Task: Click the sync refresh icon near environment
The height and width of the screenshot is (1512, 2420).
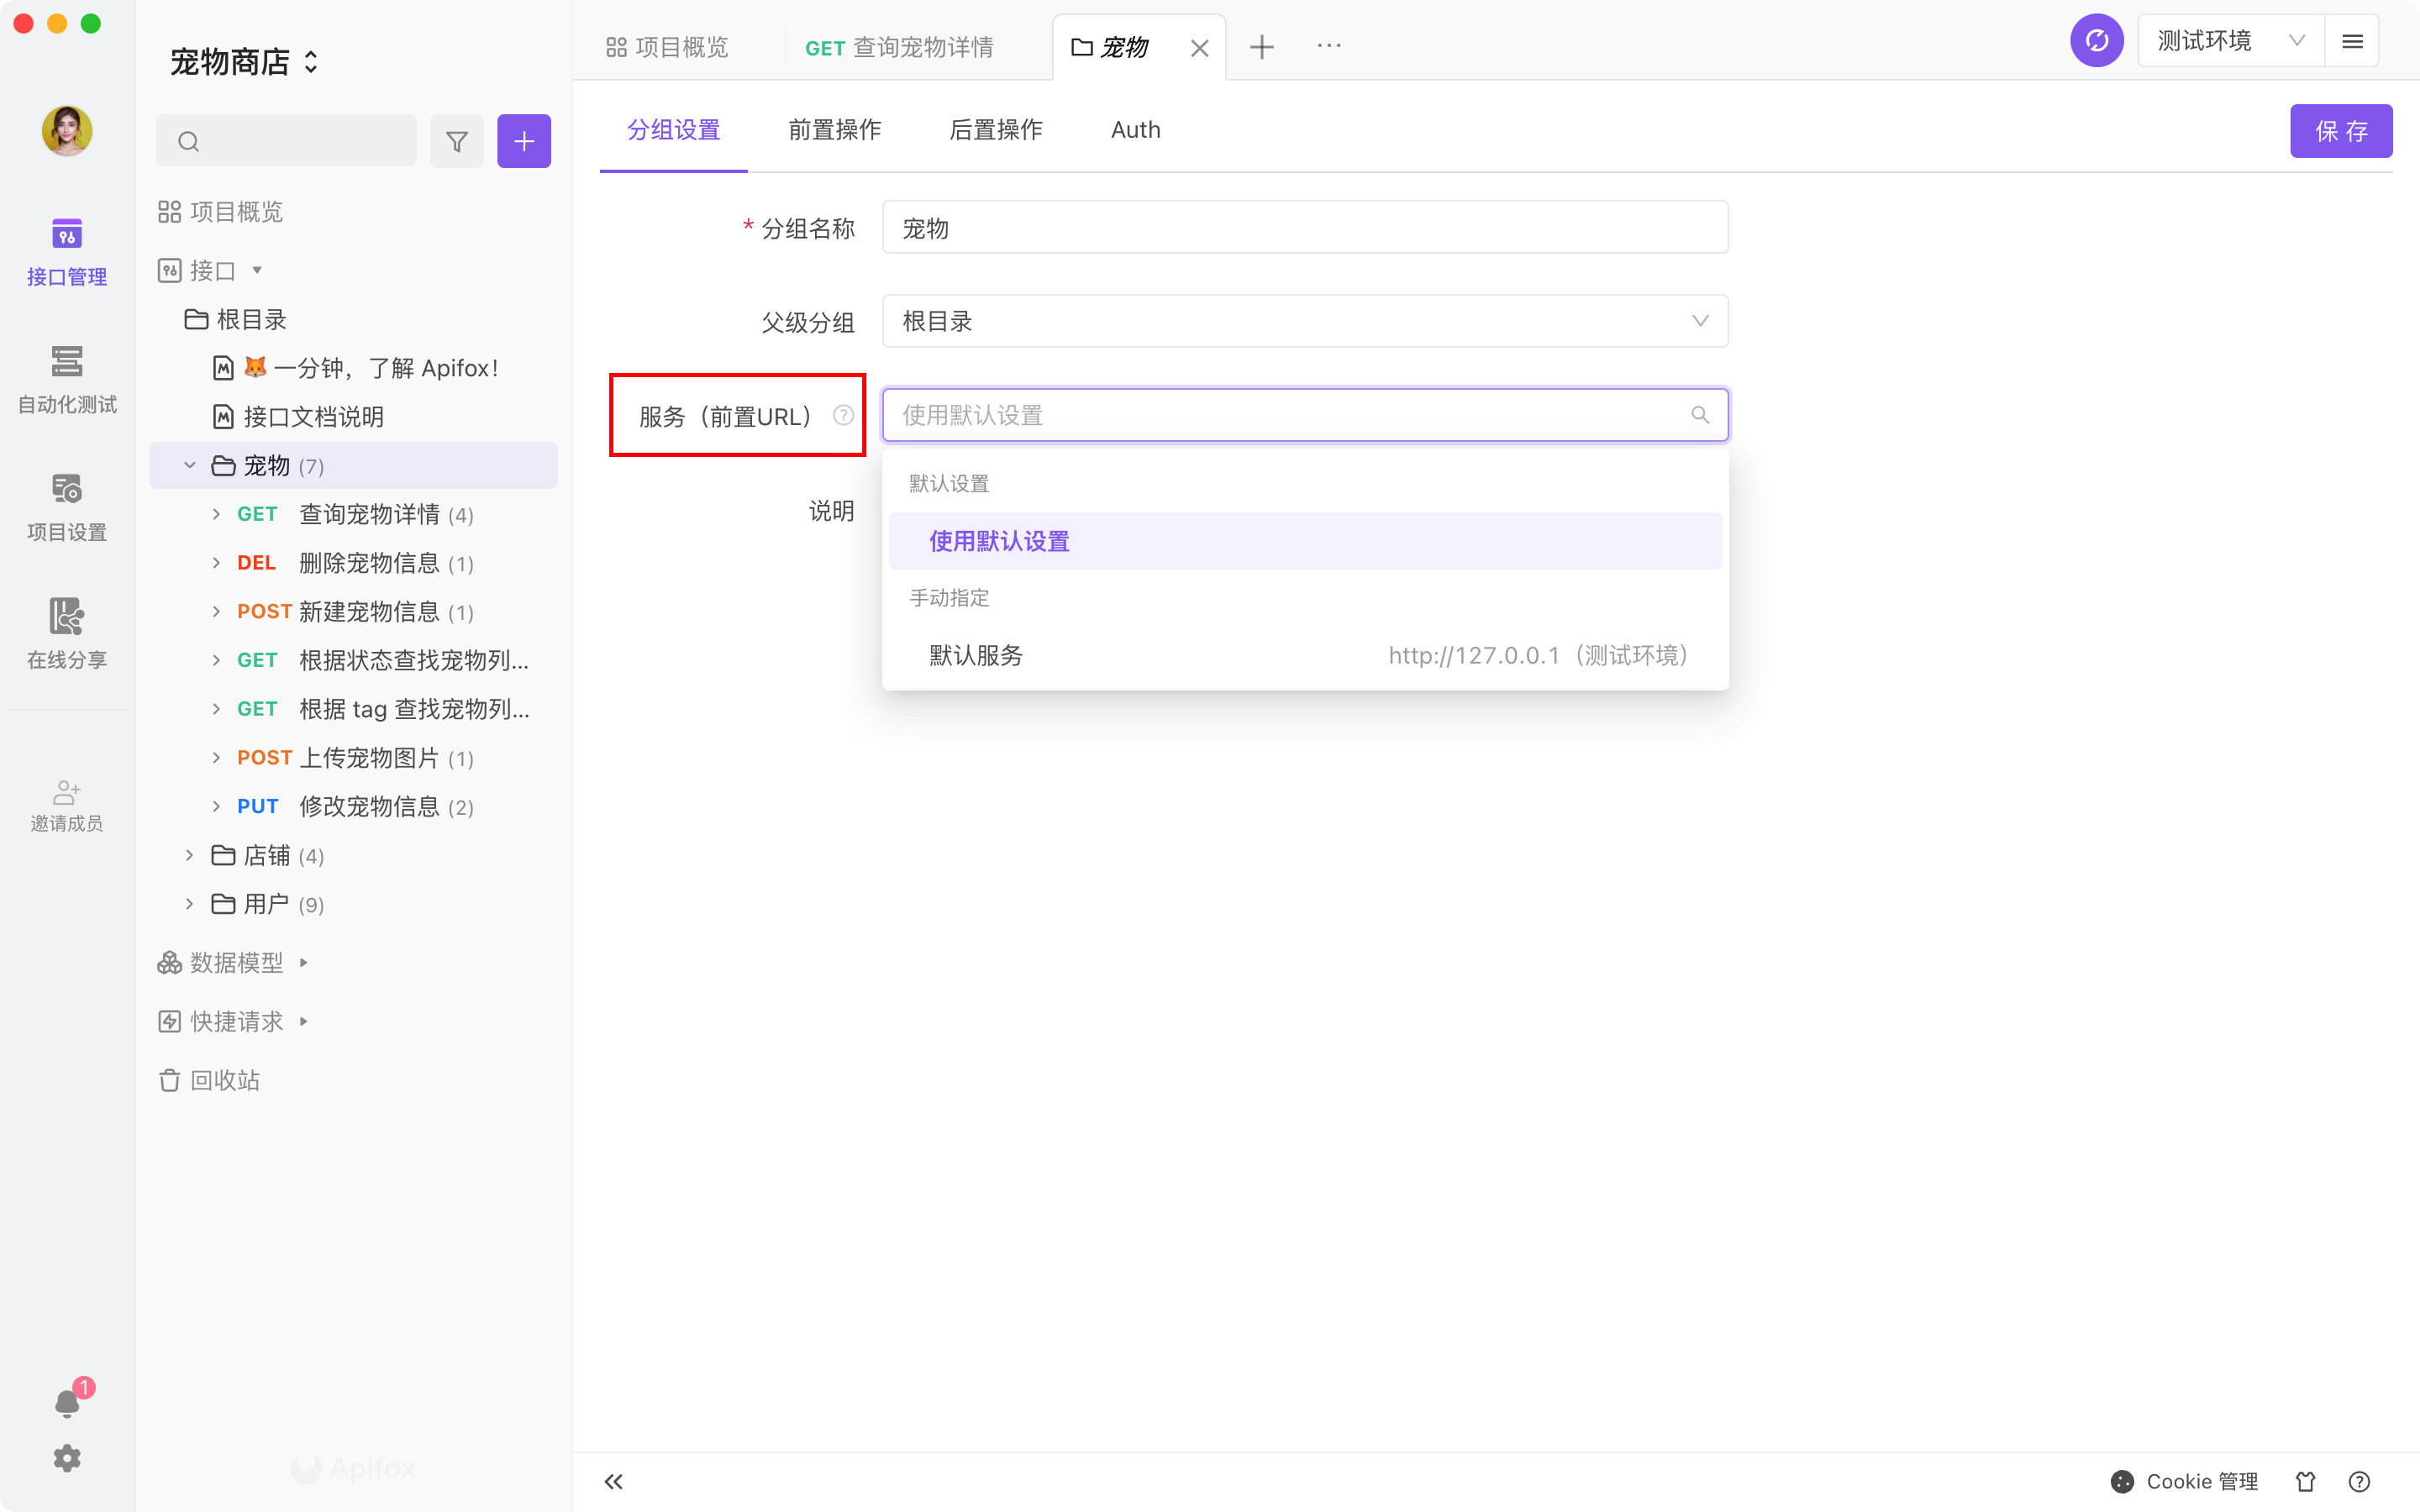Action: (x=2096, y=41)
